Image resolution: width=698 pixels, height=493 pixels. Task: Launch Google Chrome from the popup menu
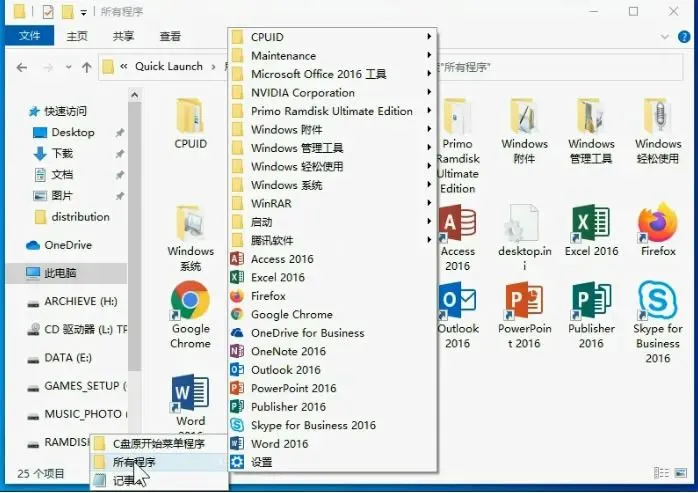(332, 314)
